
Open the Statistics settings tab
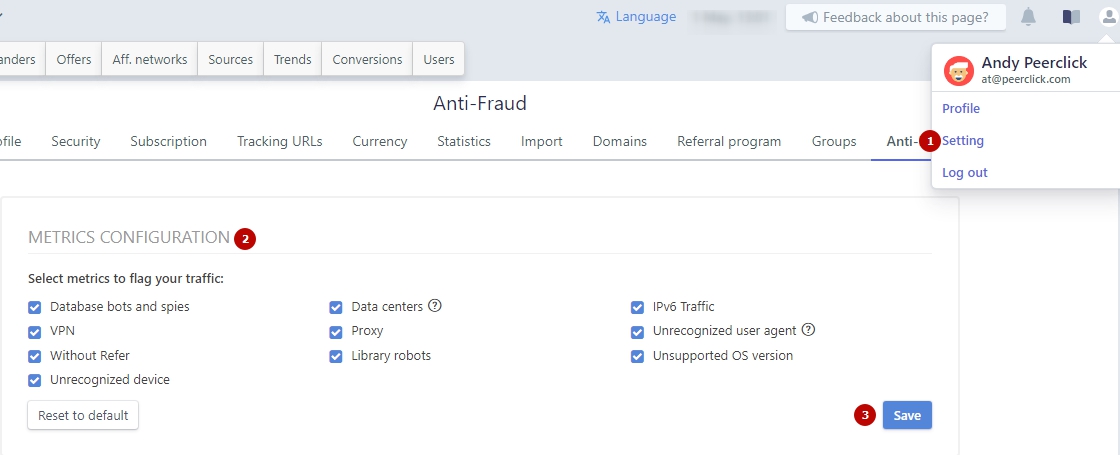(x=464, y=141)
